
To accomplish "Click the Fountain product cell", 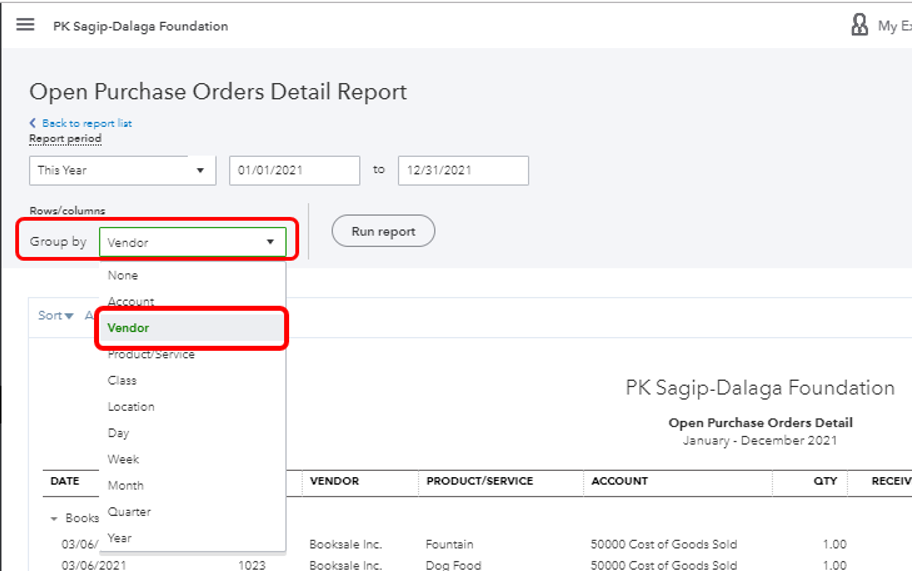I will pyautogui.click(x=450, y=544).
